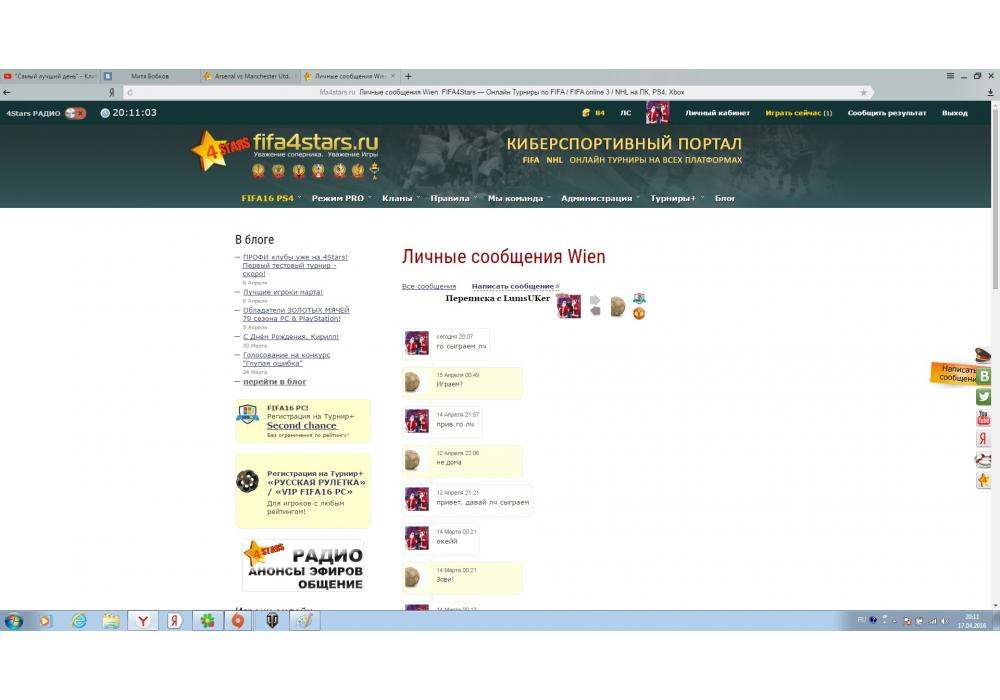Open ICQ flower icon in taskbar

tap(207, 620)
